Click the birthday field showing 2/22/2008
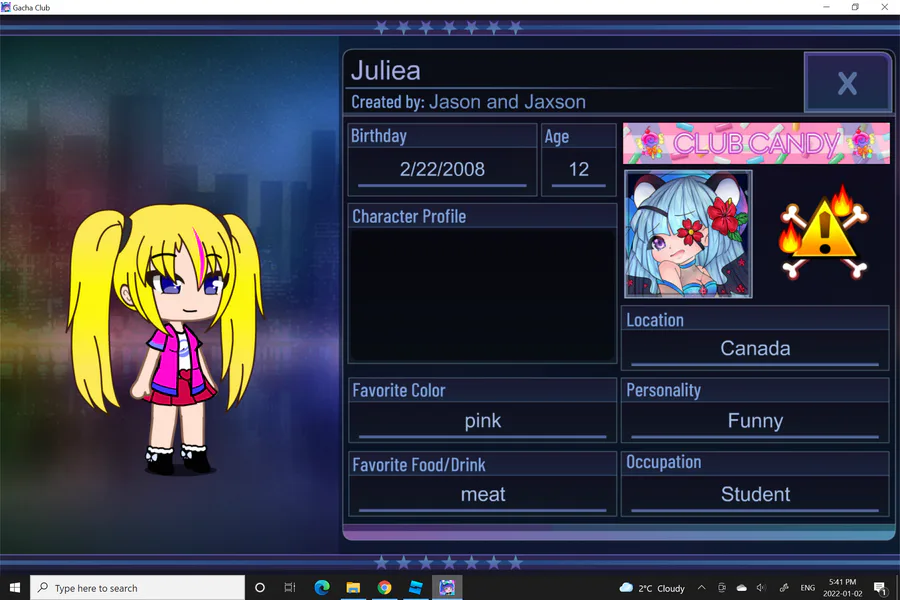The height and width of the screenshot is (600, 900). pos(442,169)
